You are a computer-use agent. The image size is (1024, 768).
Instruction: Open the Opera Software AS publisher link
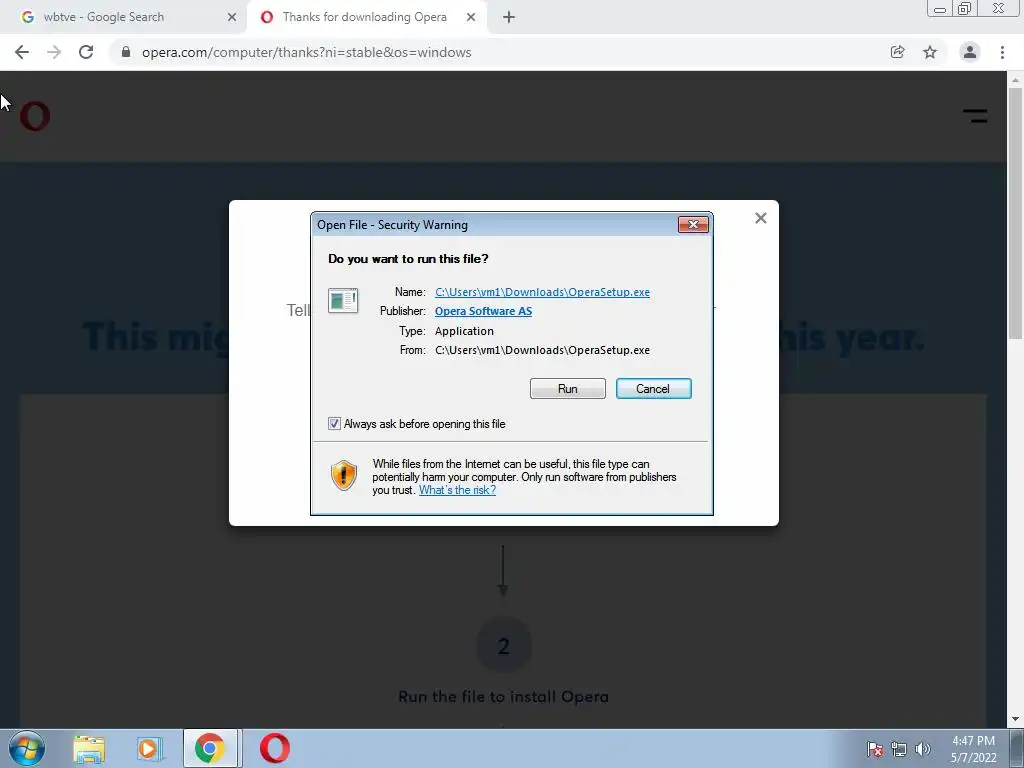tap(483, 311)
